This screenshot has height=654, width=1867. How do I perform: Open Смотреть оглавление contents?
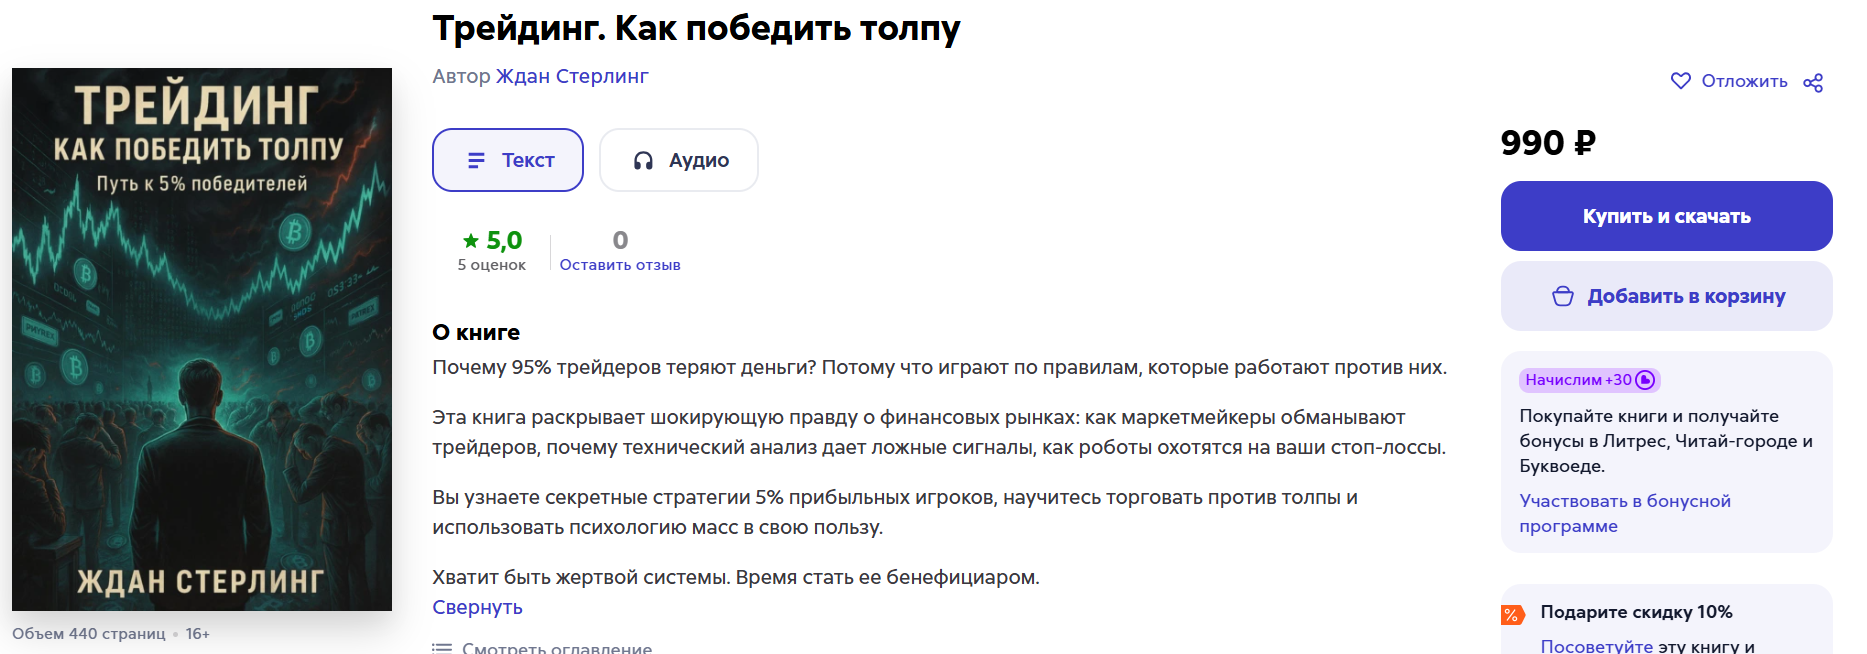[x=556, y=647]
